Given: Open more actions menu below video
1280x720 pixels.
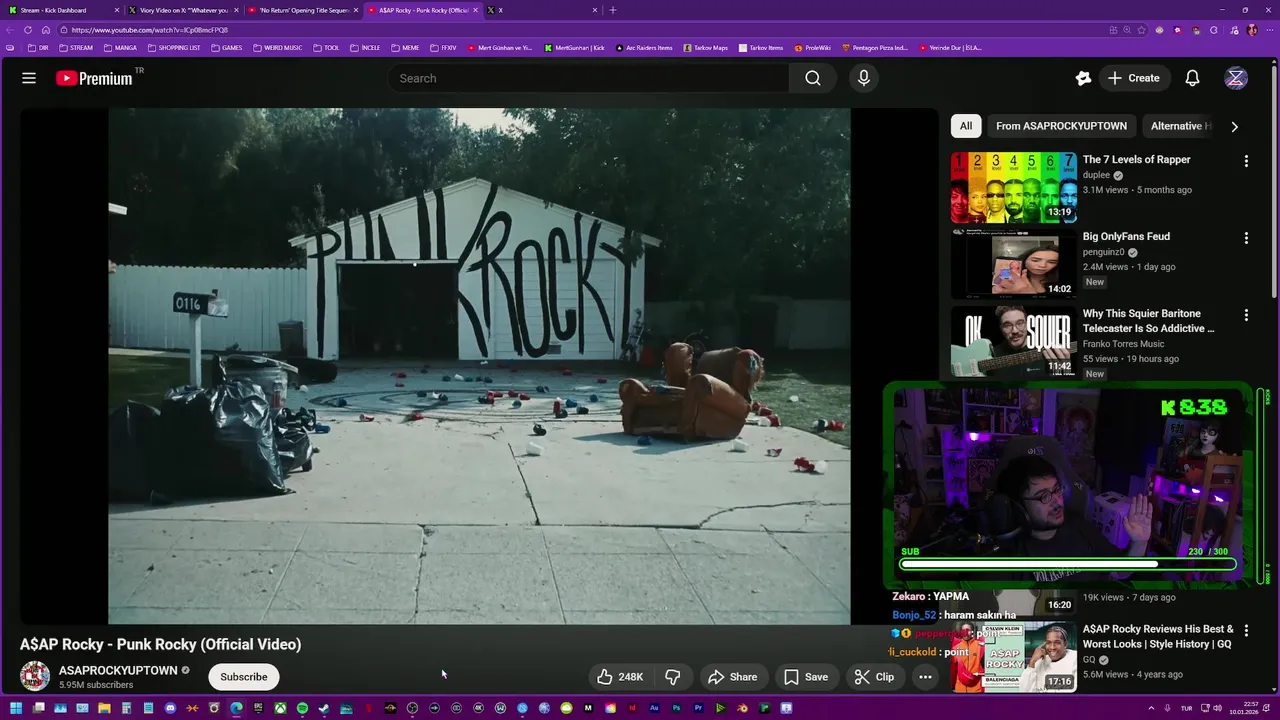Looking at the screenshot, I should [925, 677].
